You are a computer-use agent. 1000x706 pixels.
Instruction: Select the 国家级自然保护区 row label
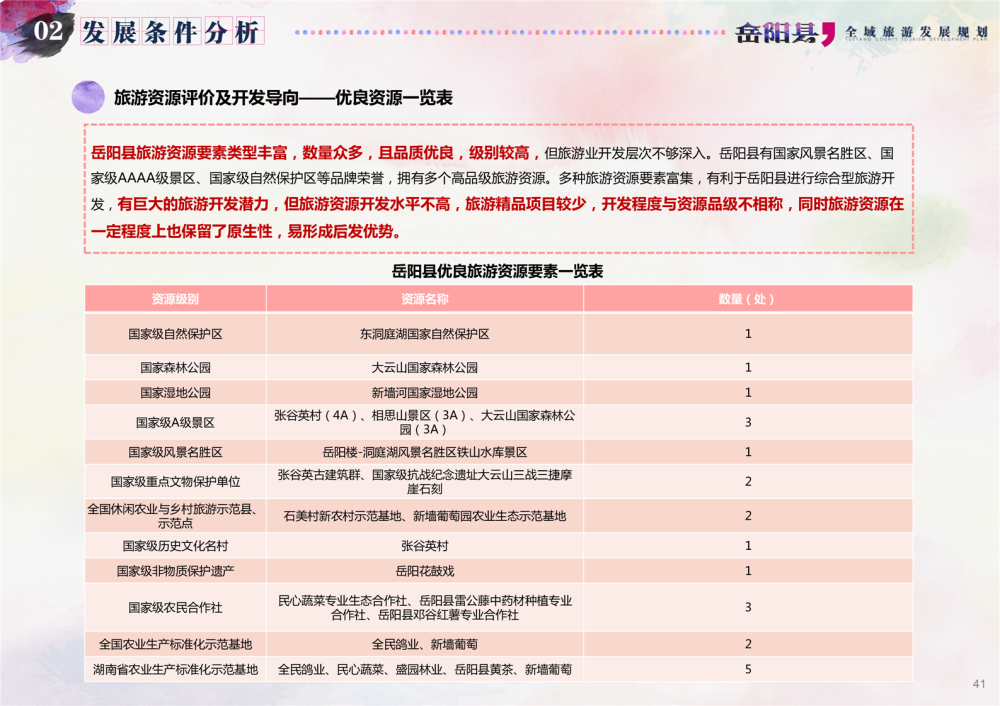175,334
